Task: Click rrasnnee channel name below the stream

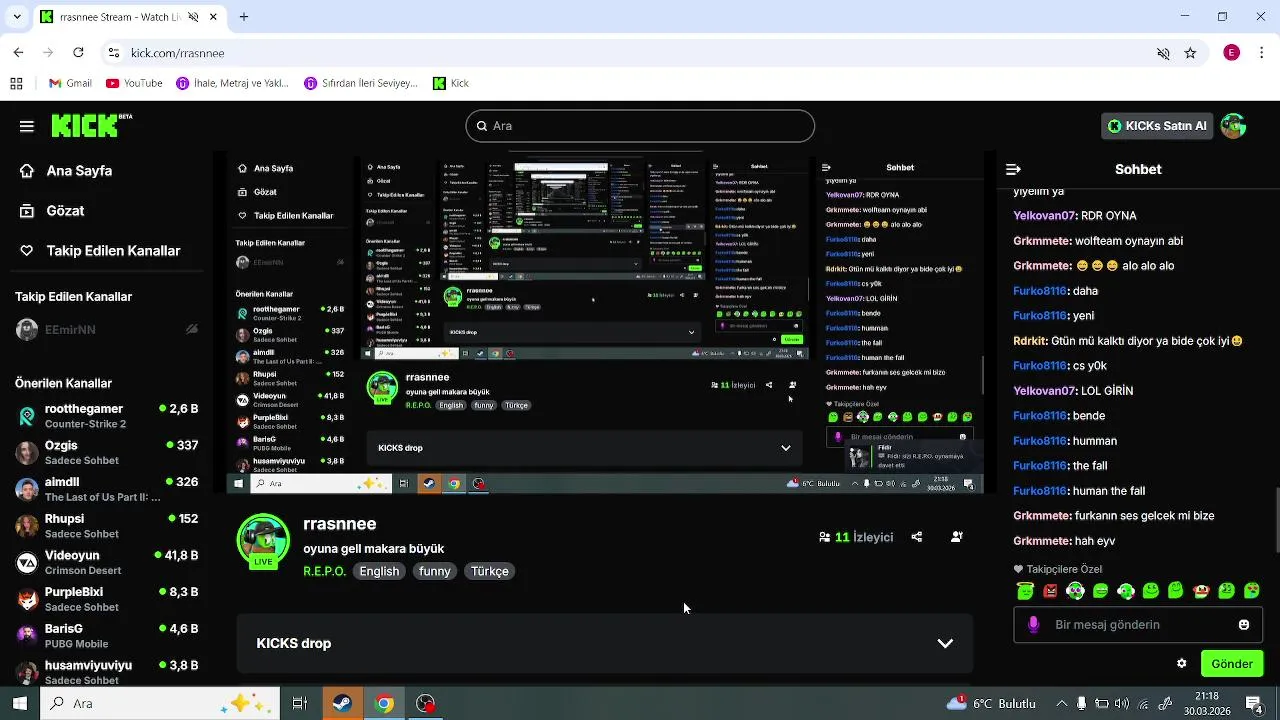Action: (340, 524)
